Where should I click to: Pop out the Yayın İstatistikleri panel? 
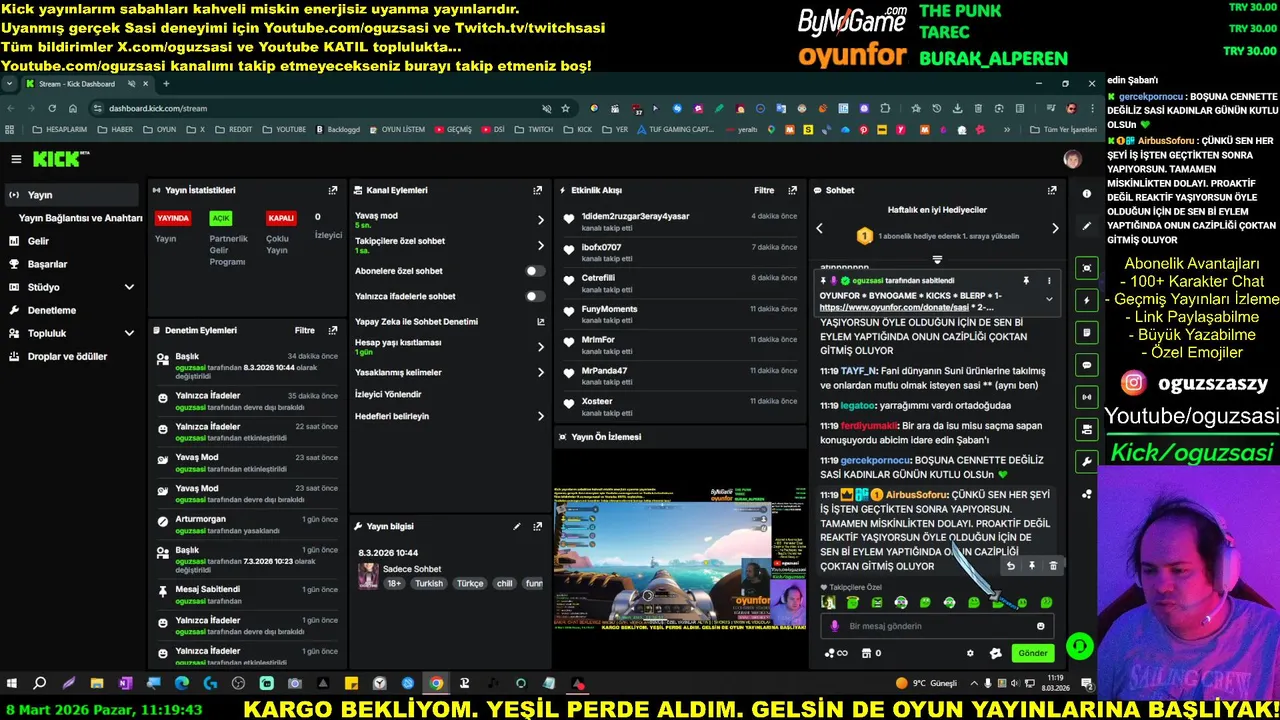[333, 190]
